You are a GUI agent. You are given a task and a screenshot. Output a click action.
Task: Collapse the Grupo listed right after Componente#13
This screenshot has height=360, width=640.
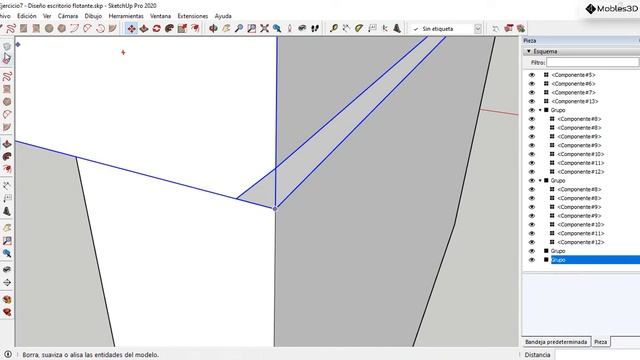tap(540, 110)
